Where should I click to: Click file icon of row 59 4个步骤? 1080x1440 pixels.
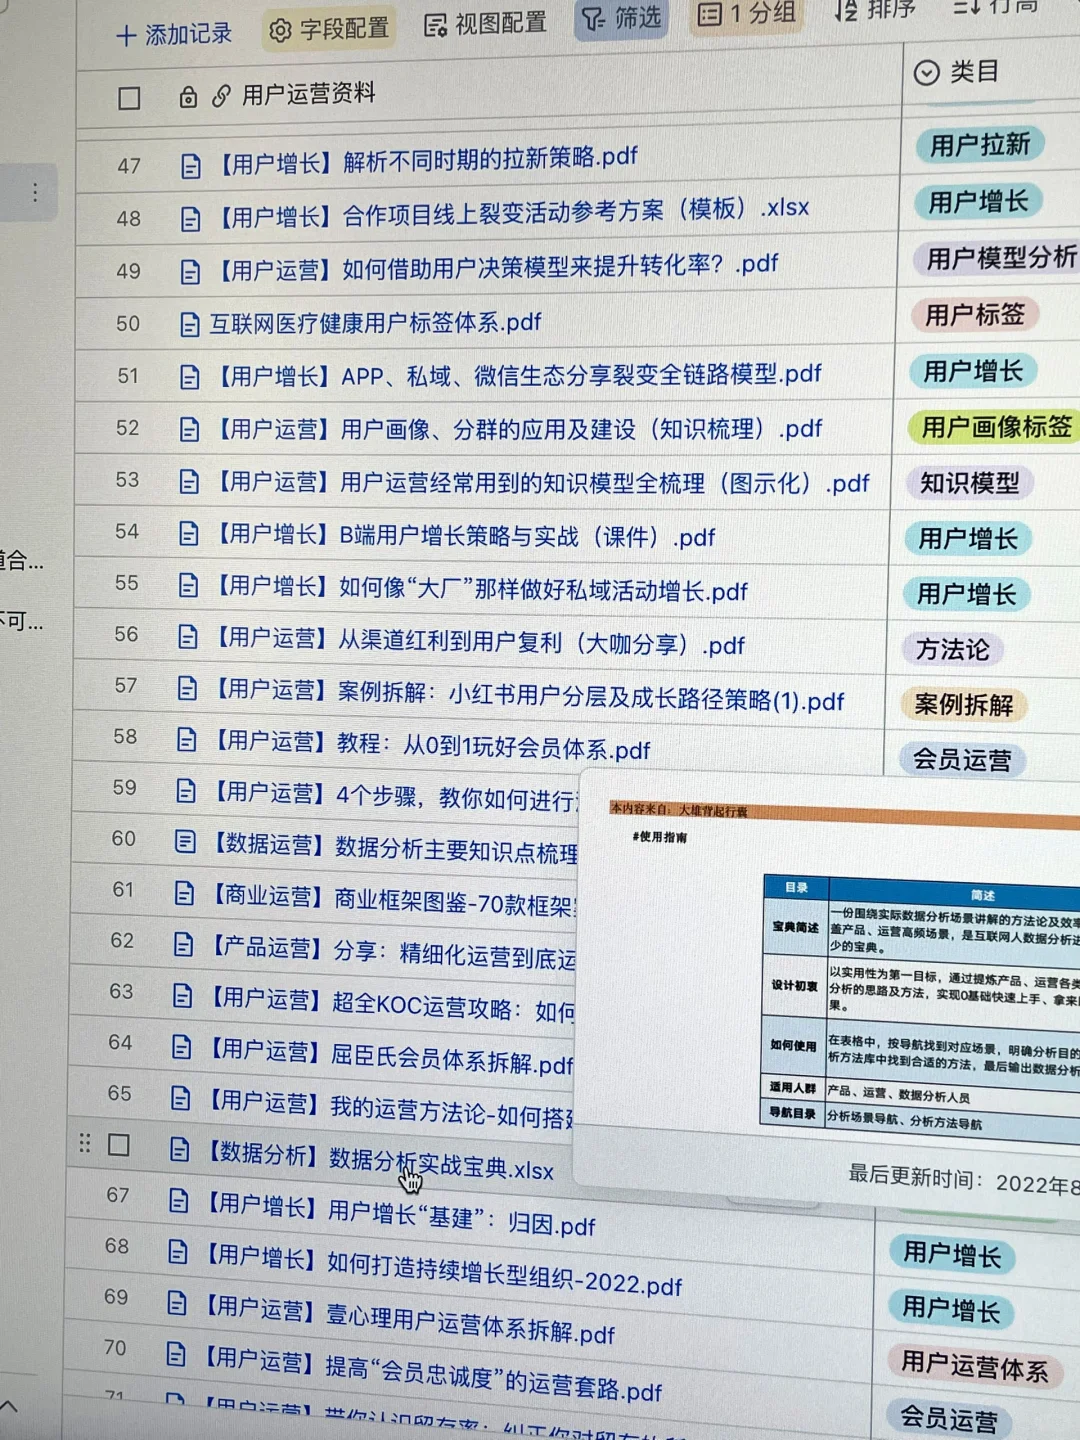pos(185,791)
